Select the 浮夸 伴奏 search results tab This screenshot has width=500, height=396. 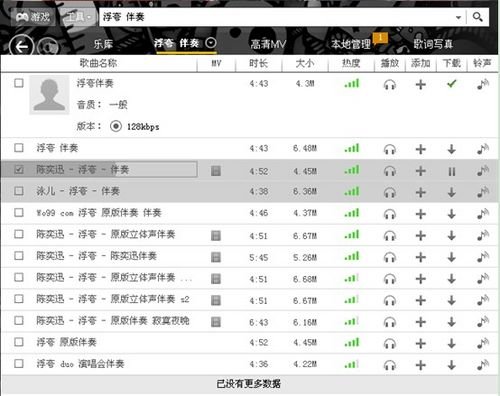coord(177,43)
